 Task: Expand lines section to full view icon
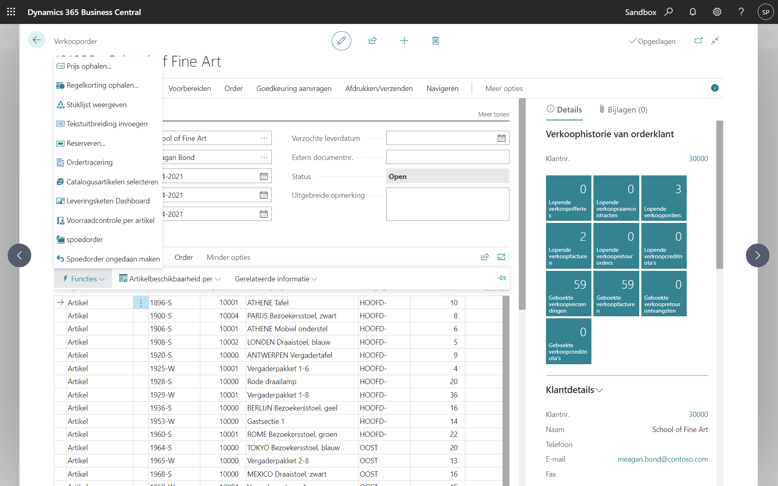501,257
